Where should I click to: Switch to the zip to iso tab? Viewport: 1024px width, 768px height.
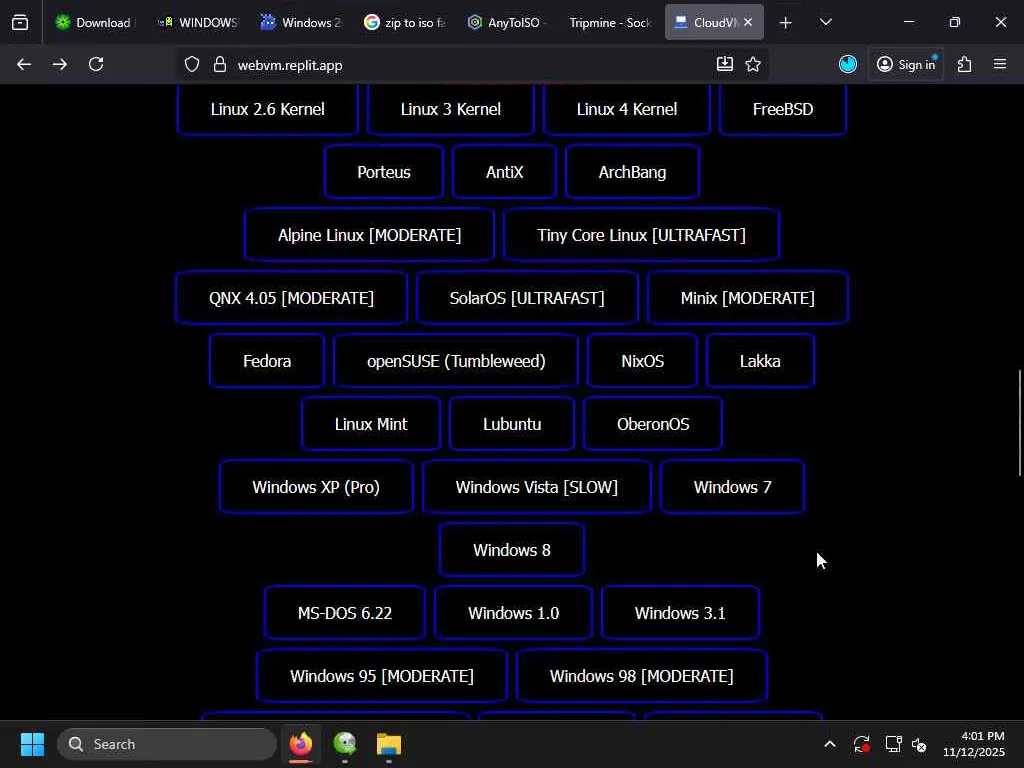tap(404, 22)
